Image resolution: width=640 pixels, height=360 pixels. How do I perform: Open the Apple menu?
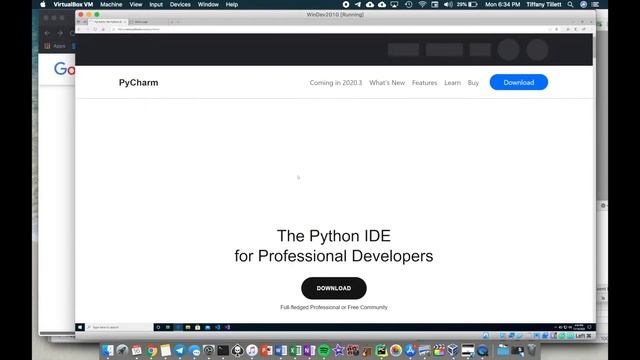click(43, 4)
